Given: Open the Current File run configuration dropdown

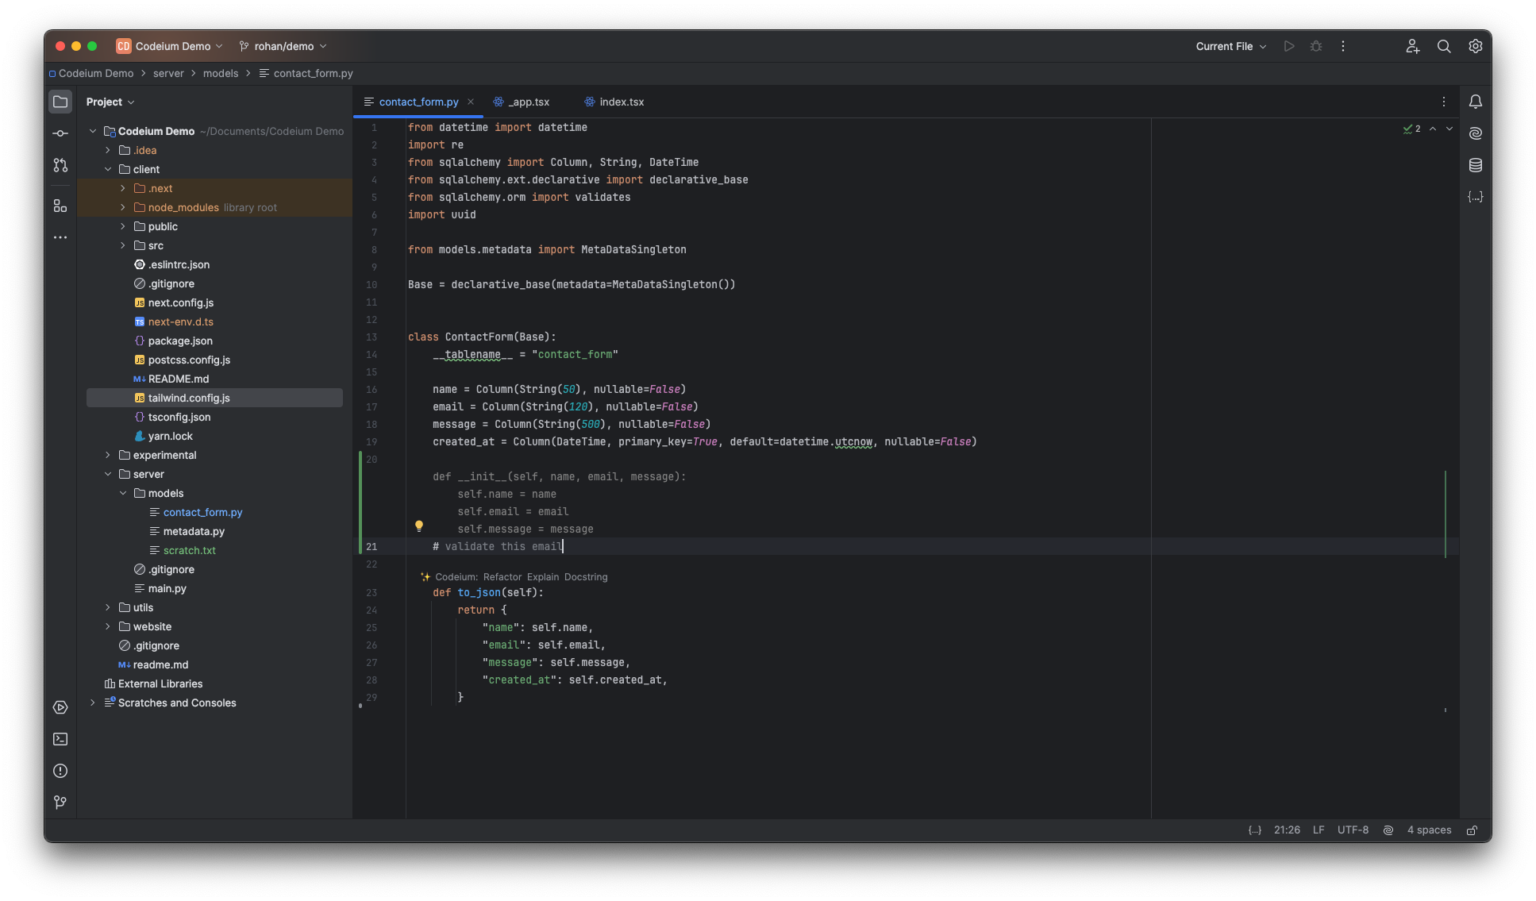Looking at the screenshot, I should pyautogui.click(x=1230, y=46).
